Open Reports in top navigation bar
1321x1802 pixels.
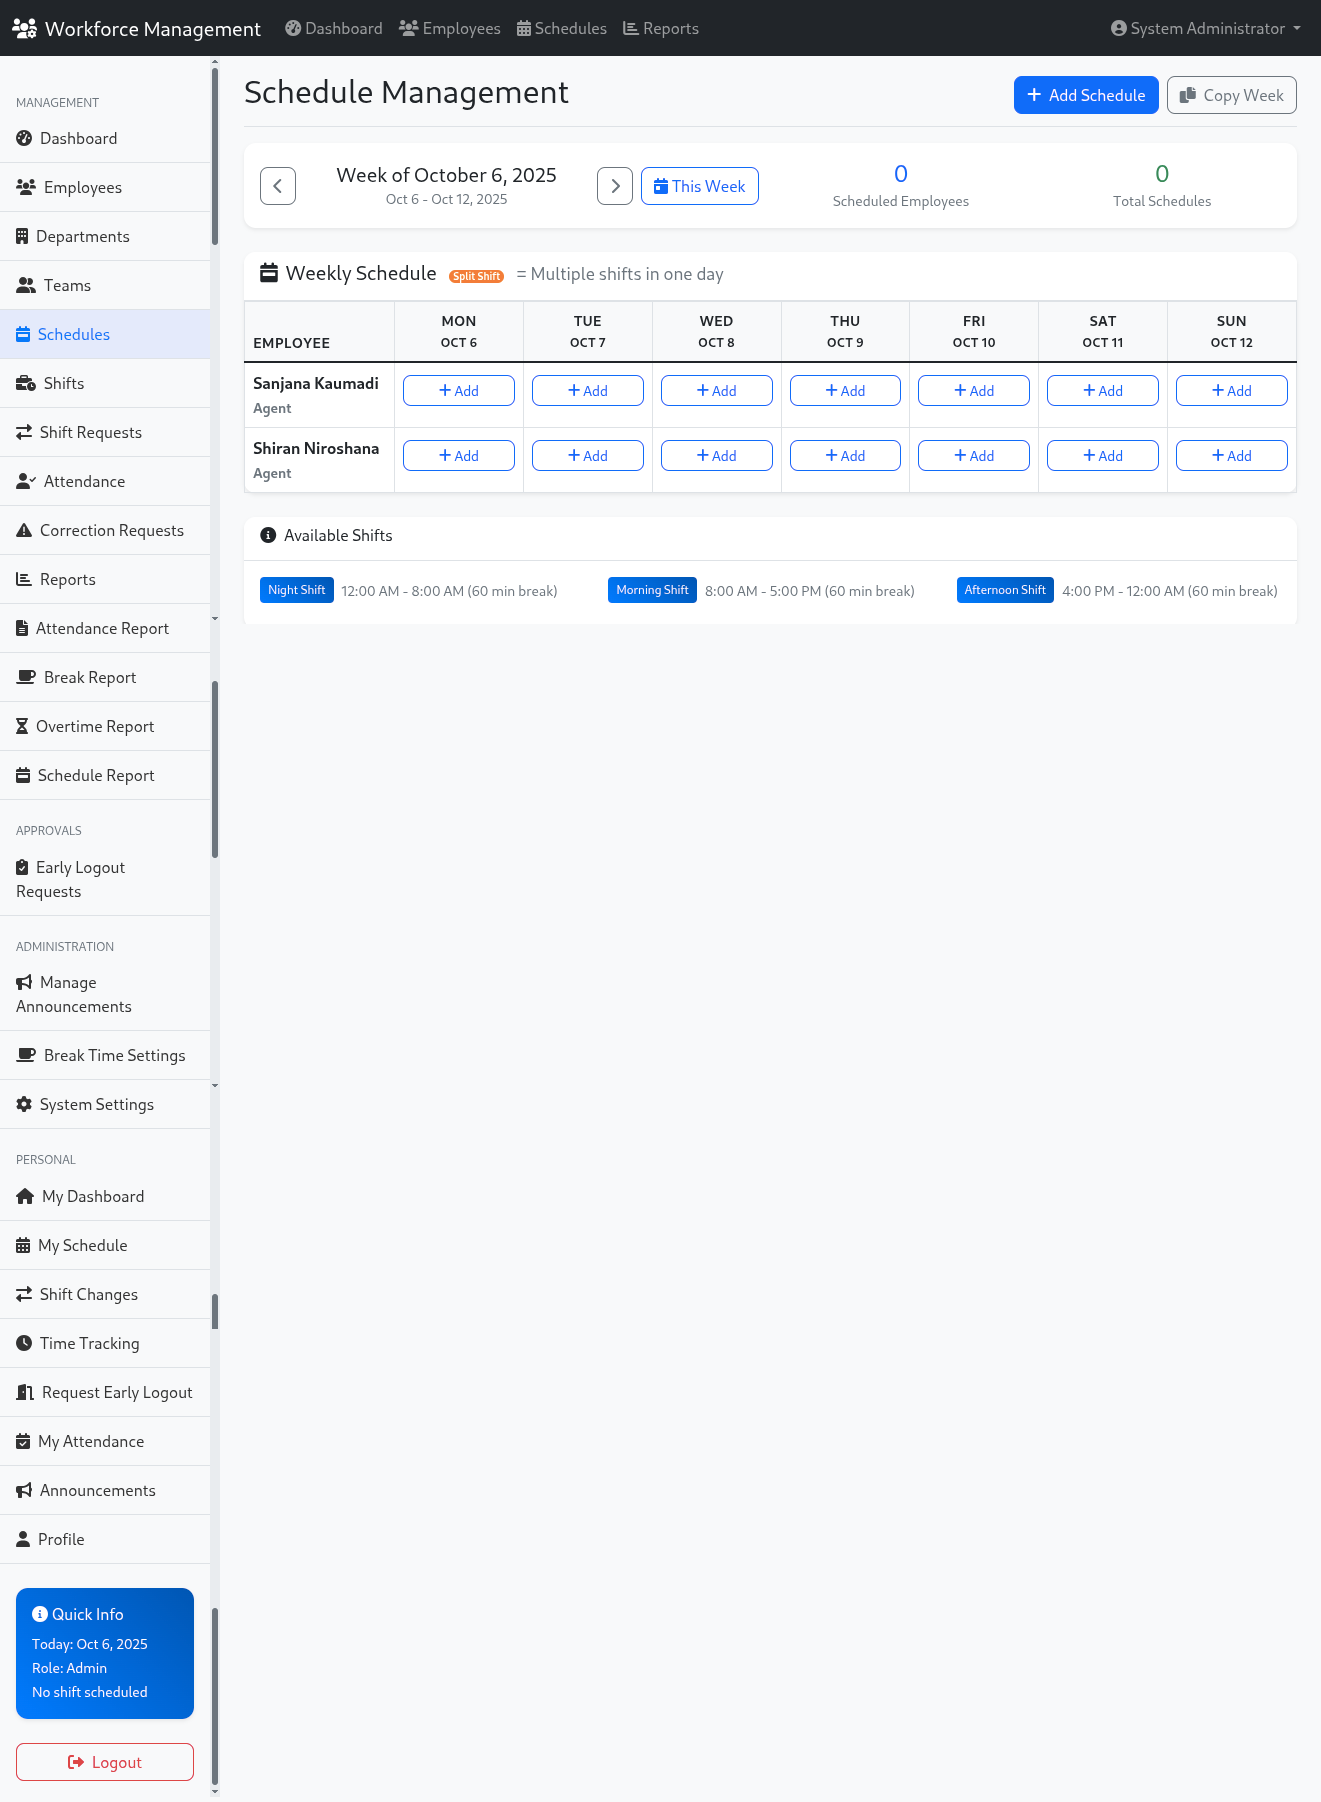661,28
